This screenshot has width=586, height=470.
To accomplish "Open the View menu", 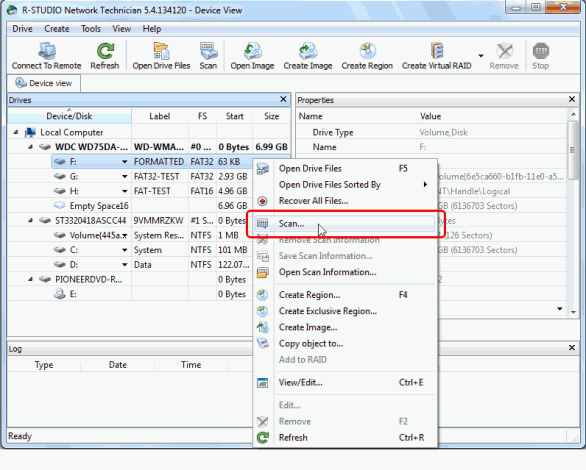I will tap(122, 29).
